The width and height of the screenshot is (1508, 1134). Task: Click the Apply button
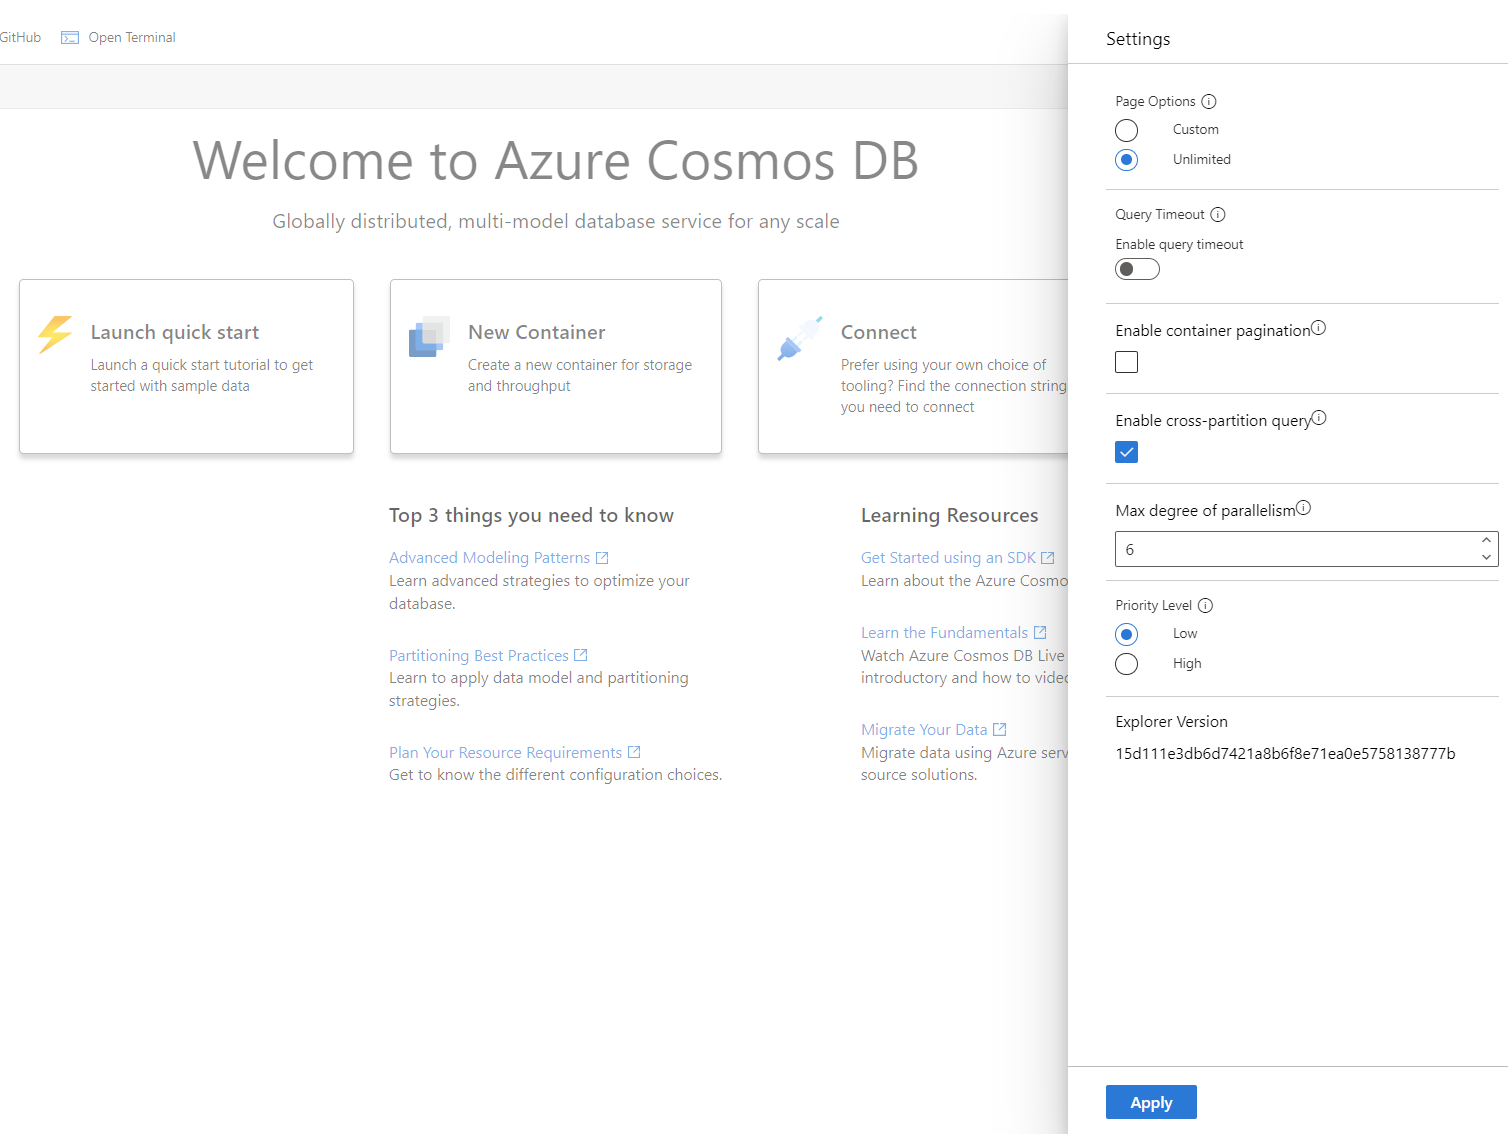coord(1150,1102)
